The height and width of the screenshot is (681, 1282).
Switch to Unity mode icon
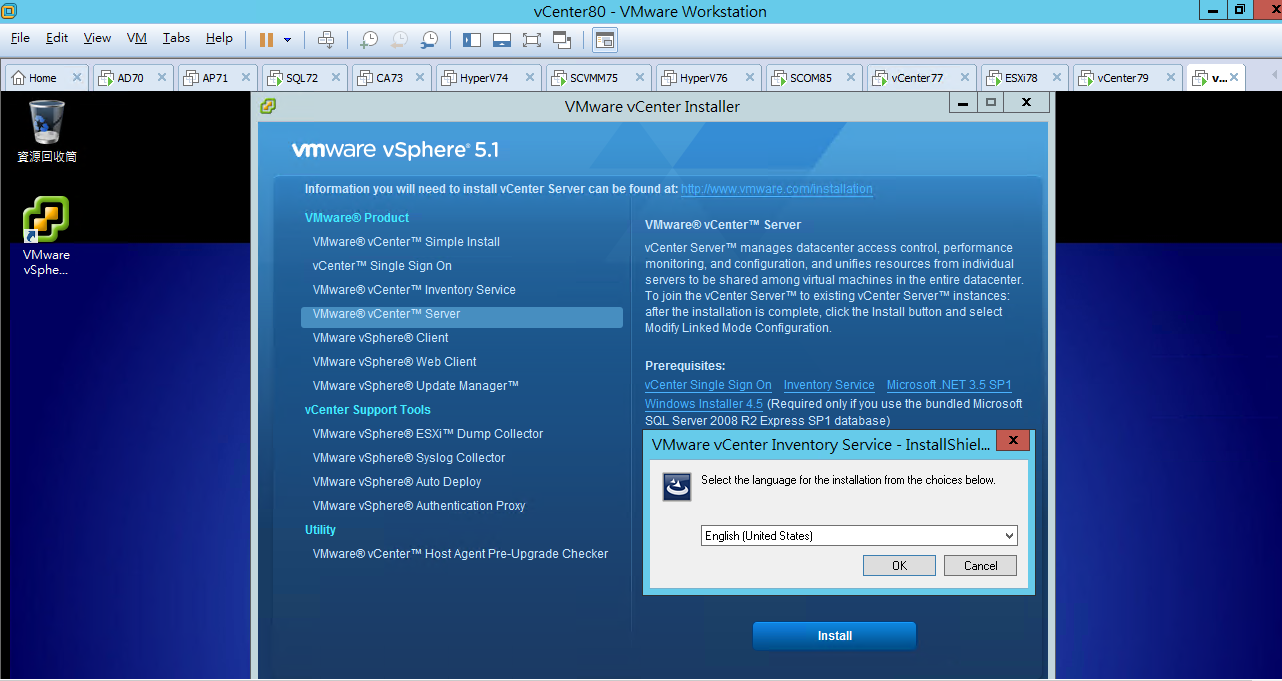coord(562,40)
